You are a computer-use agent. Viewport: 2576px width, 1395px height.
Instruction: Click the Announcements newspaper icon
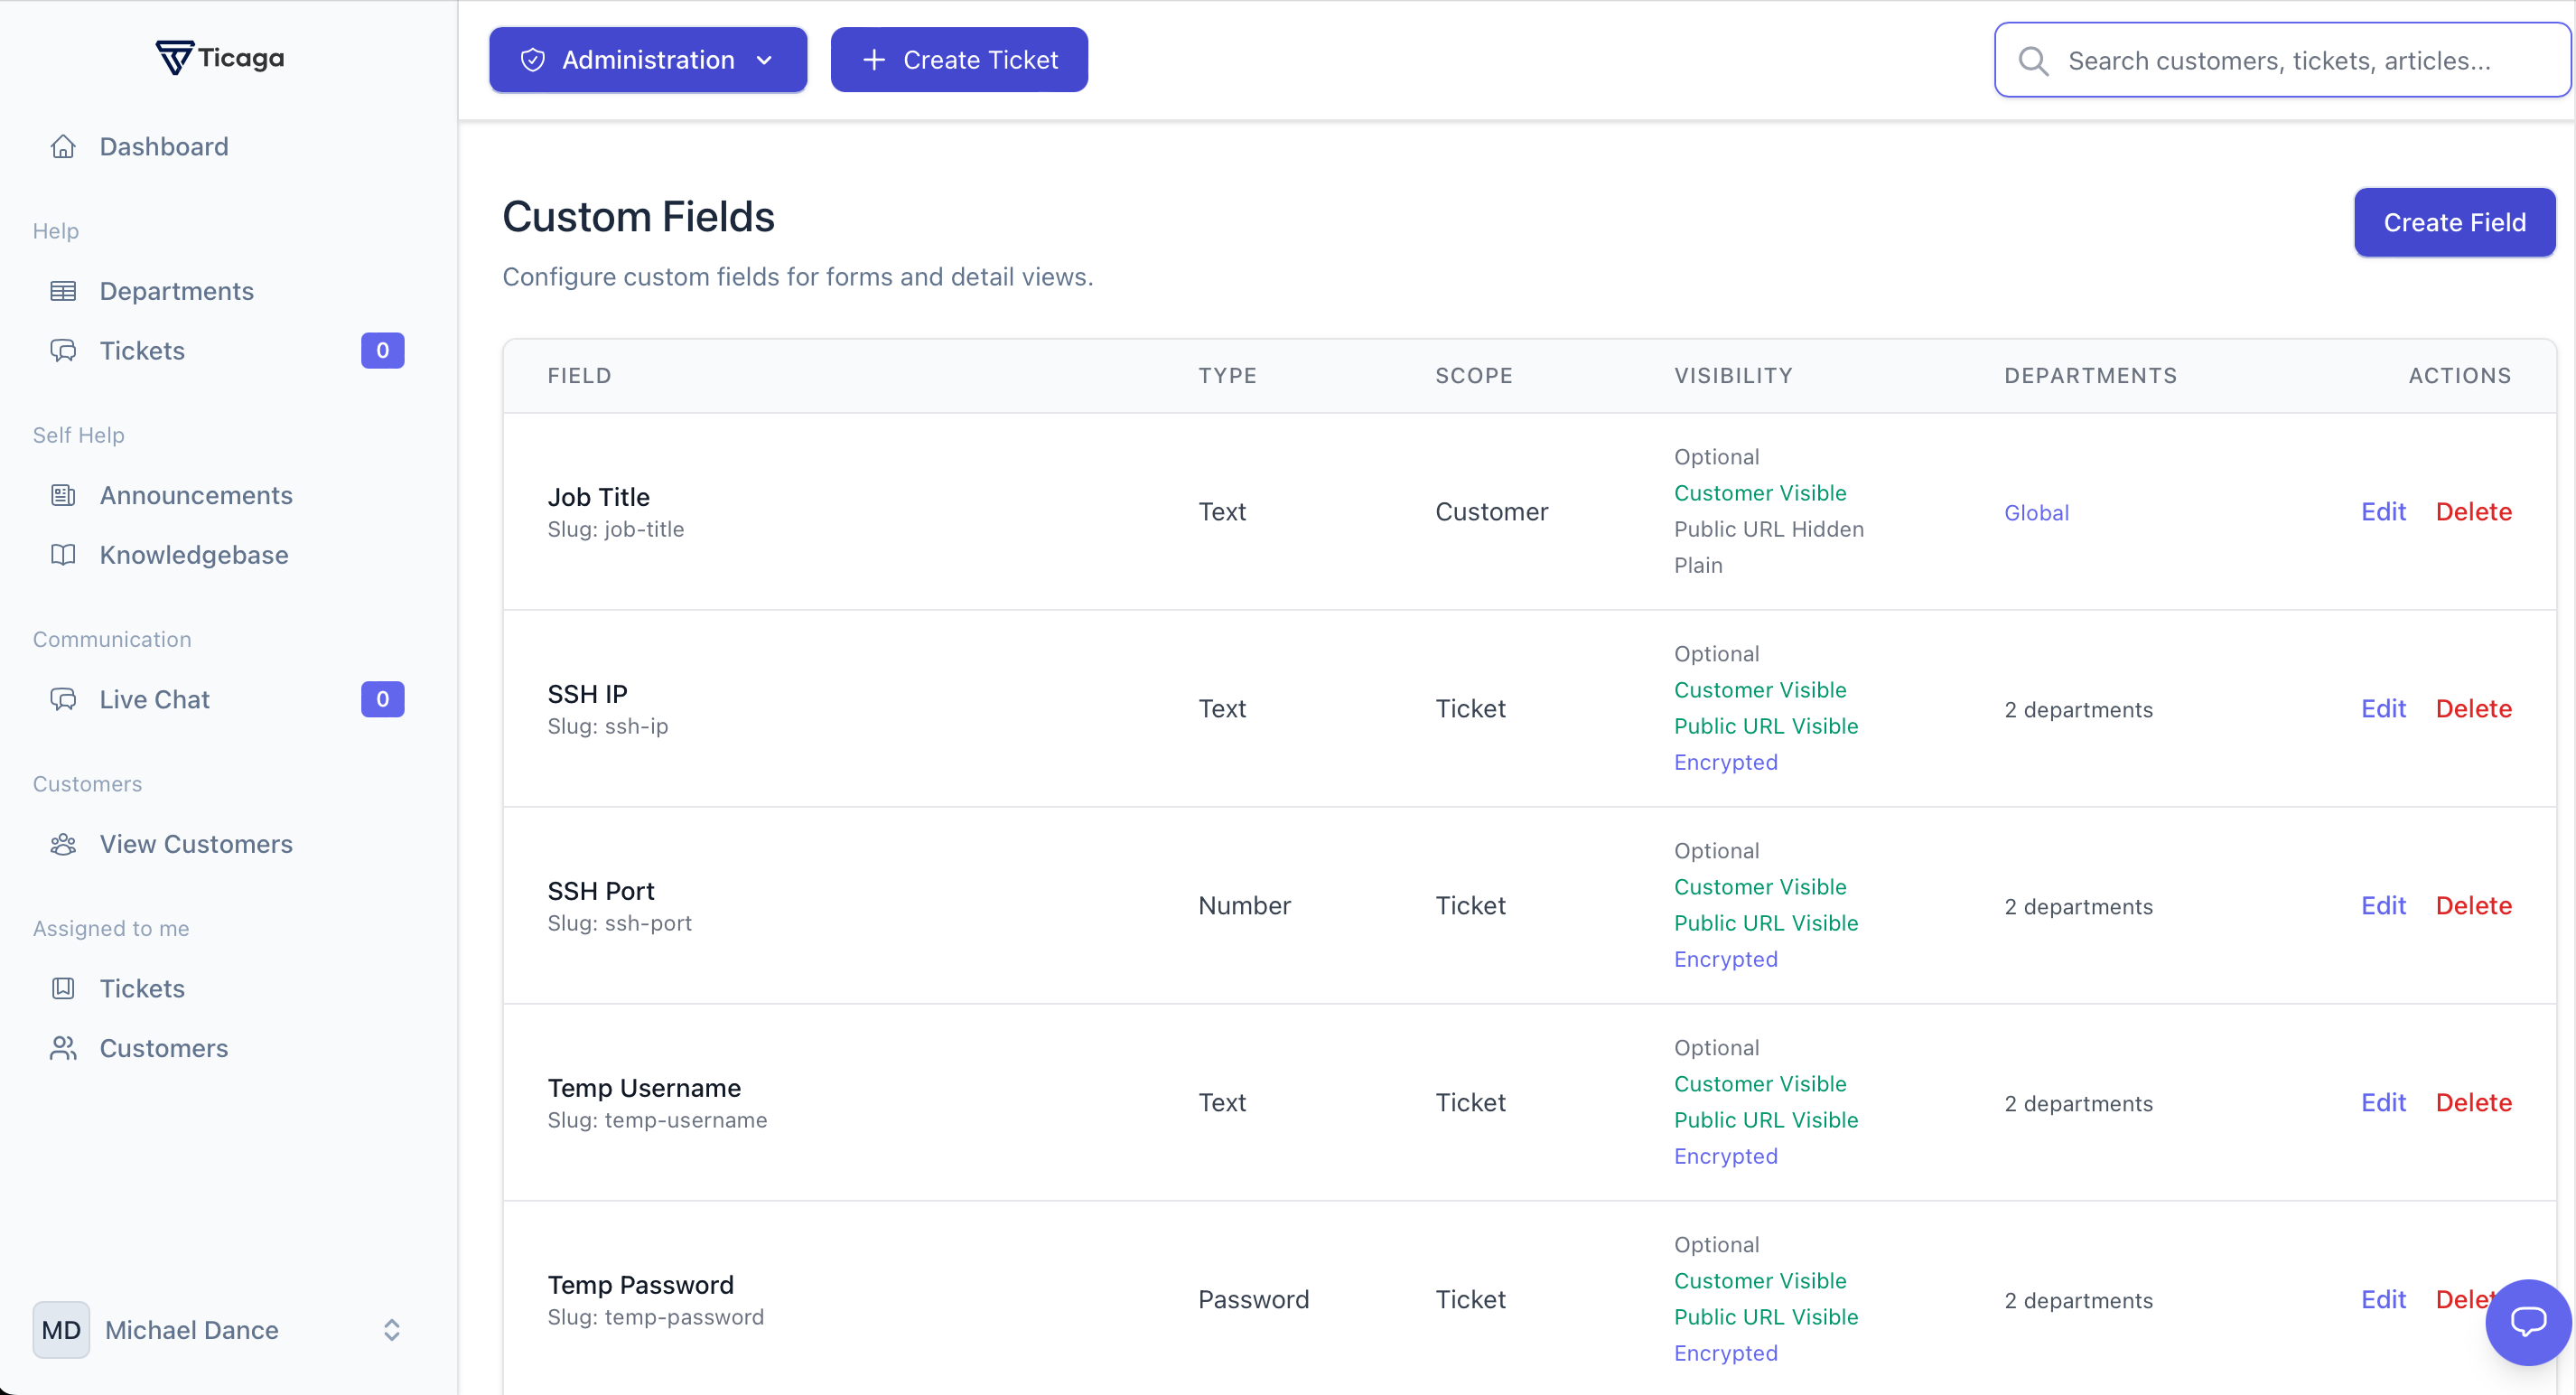coord(63,495)
